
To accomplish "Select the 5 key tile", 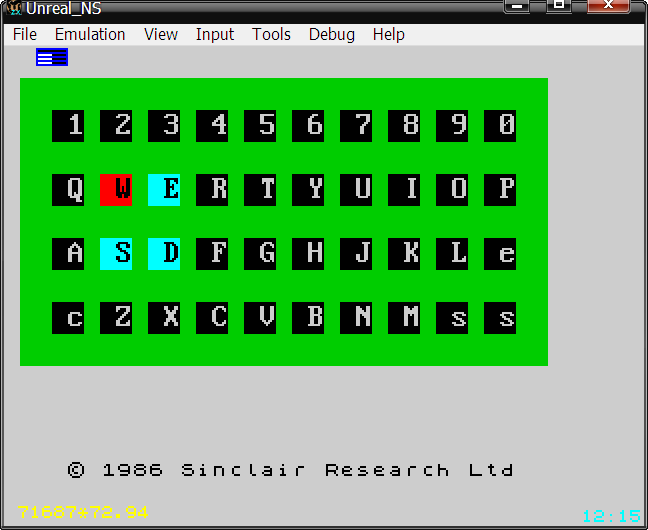I will click(260, 126).
